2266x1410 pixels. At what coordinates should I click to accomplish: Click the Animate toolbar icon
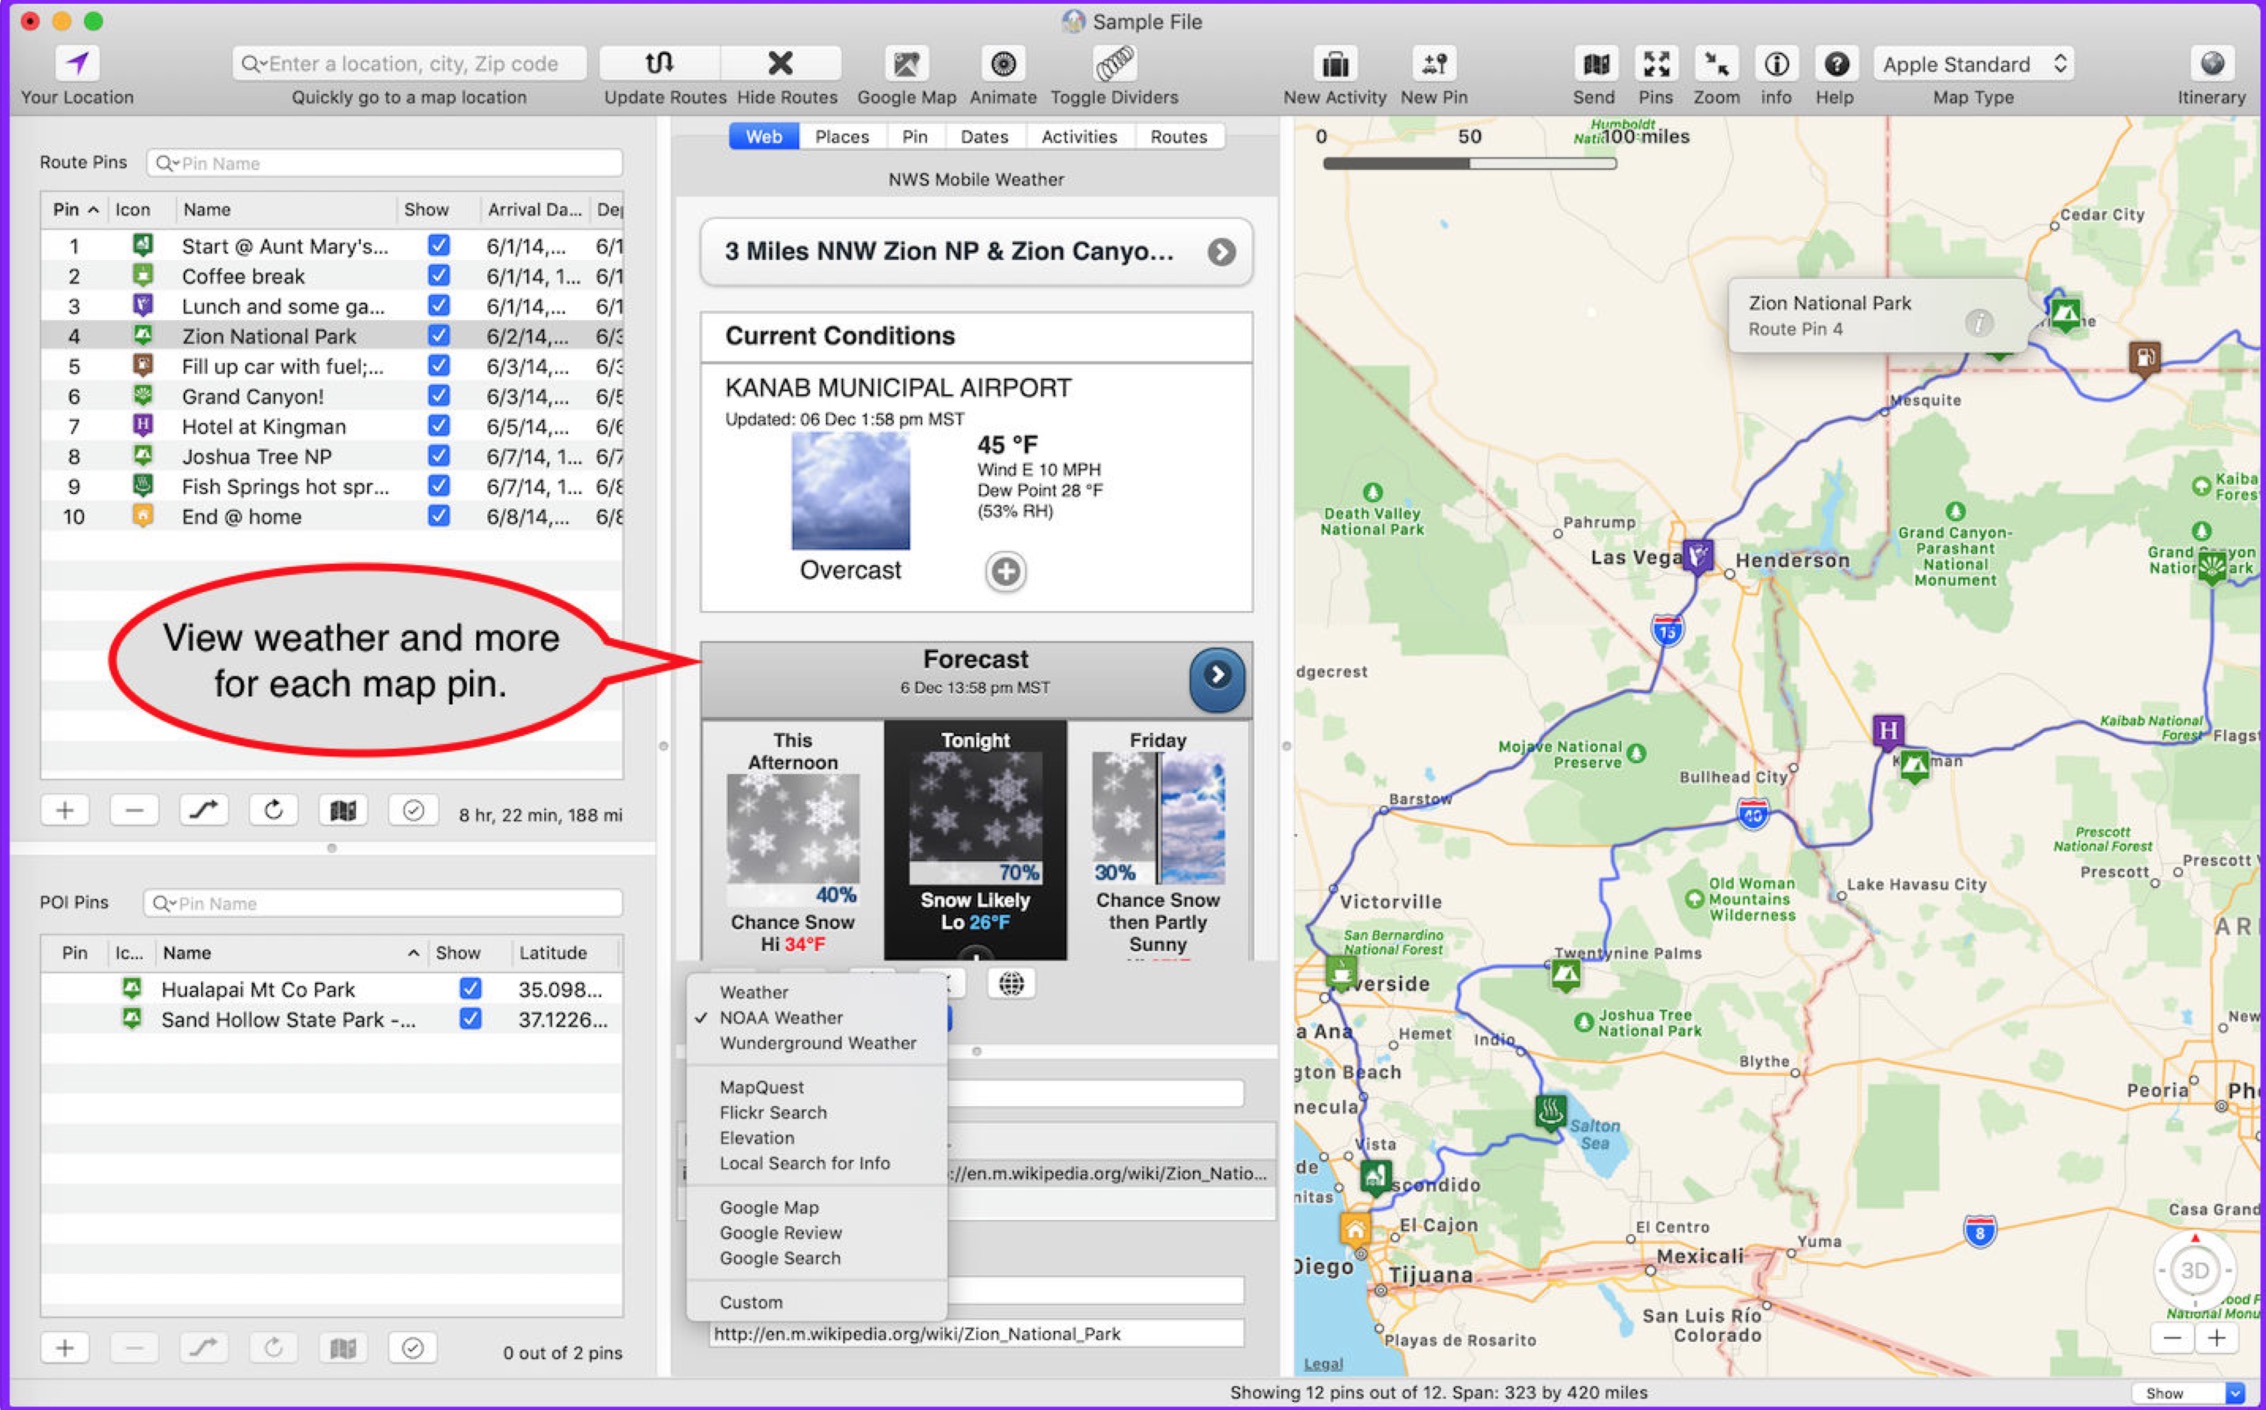click(1002, 64)
